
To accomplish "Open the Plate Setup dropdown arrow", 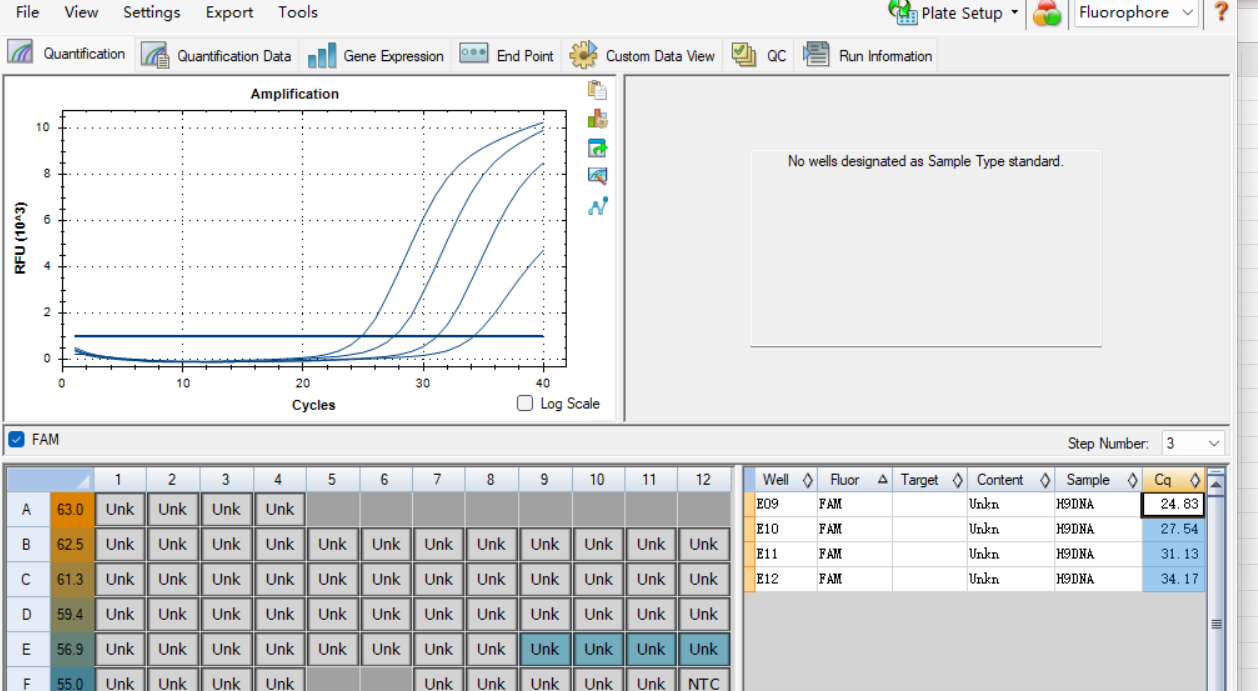I will [x=1014, y=13].
